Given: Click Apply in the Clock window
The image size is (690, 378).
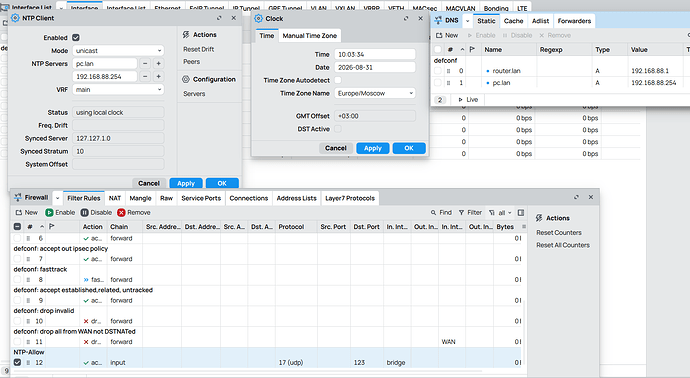Looking at the screenshot, I should pos(373,148).
